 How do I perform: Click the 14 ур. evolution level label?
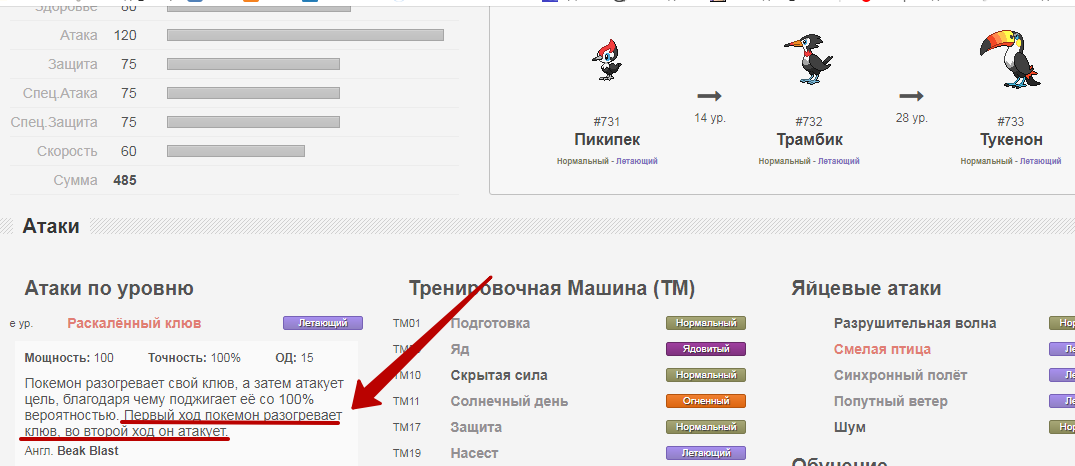710,118
